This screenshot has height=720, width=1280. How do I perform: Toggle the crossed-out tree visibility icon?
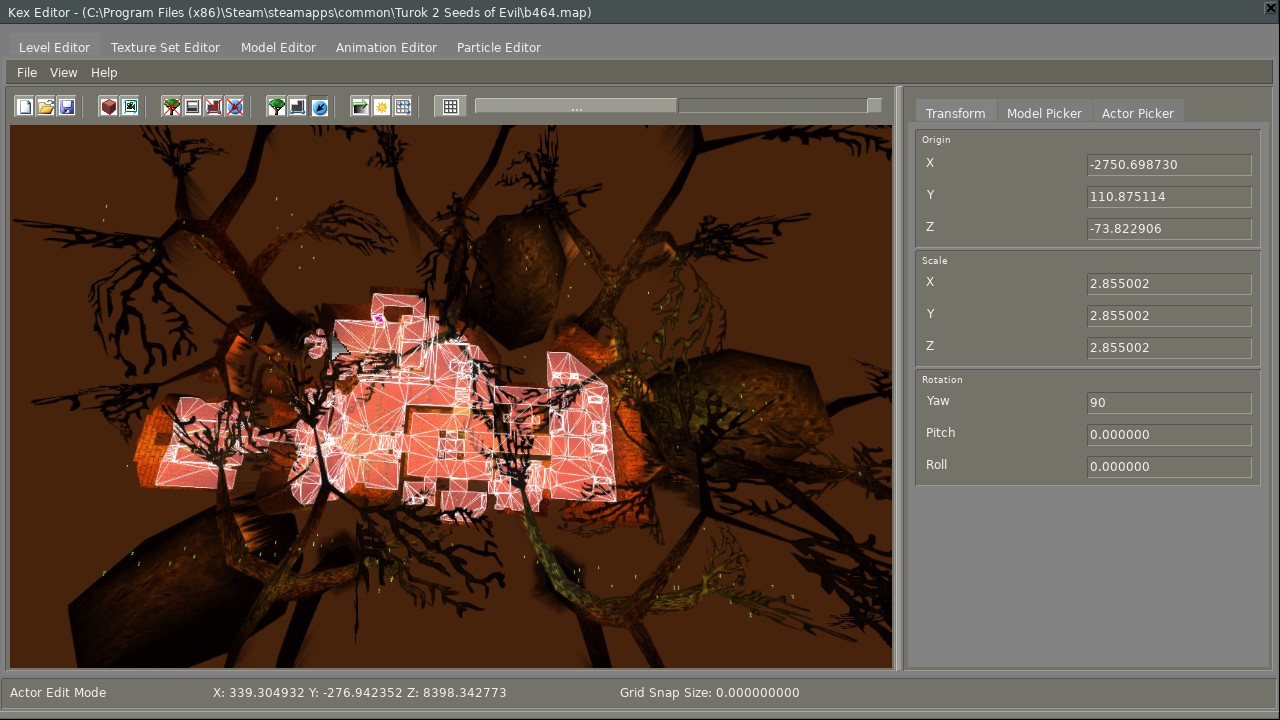pyautogui.click(x=172, y=107)
